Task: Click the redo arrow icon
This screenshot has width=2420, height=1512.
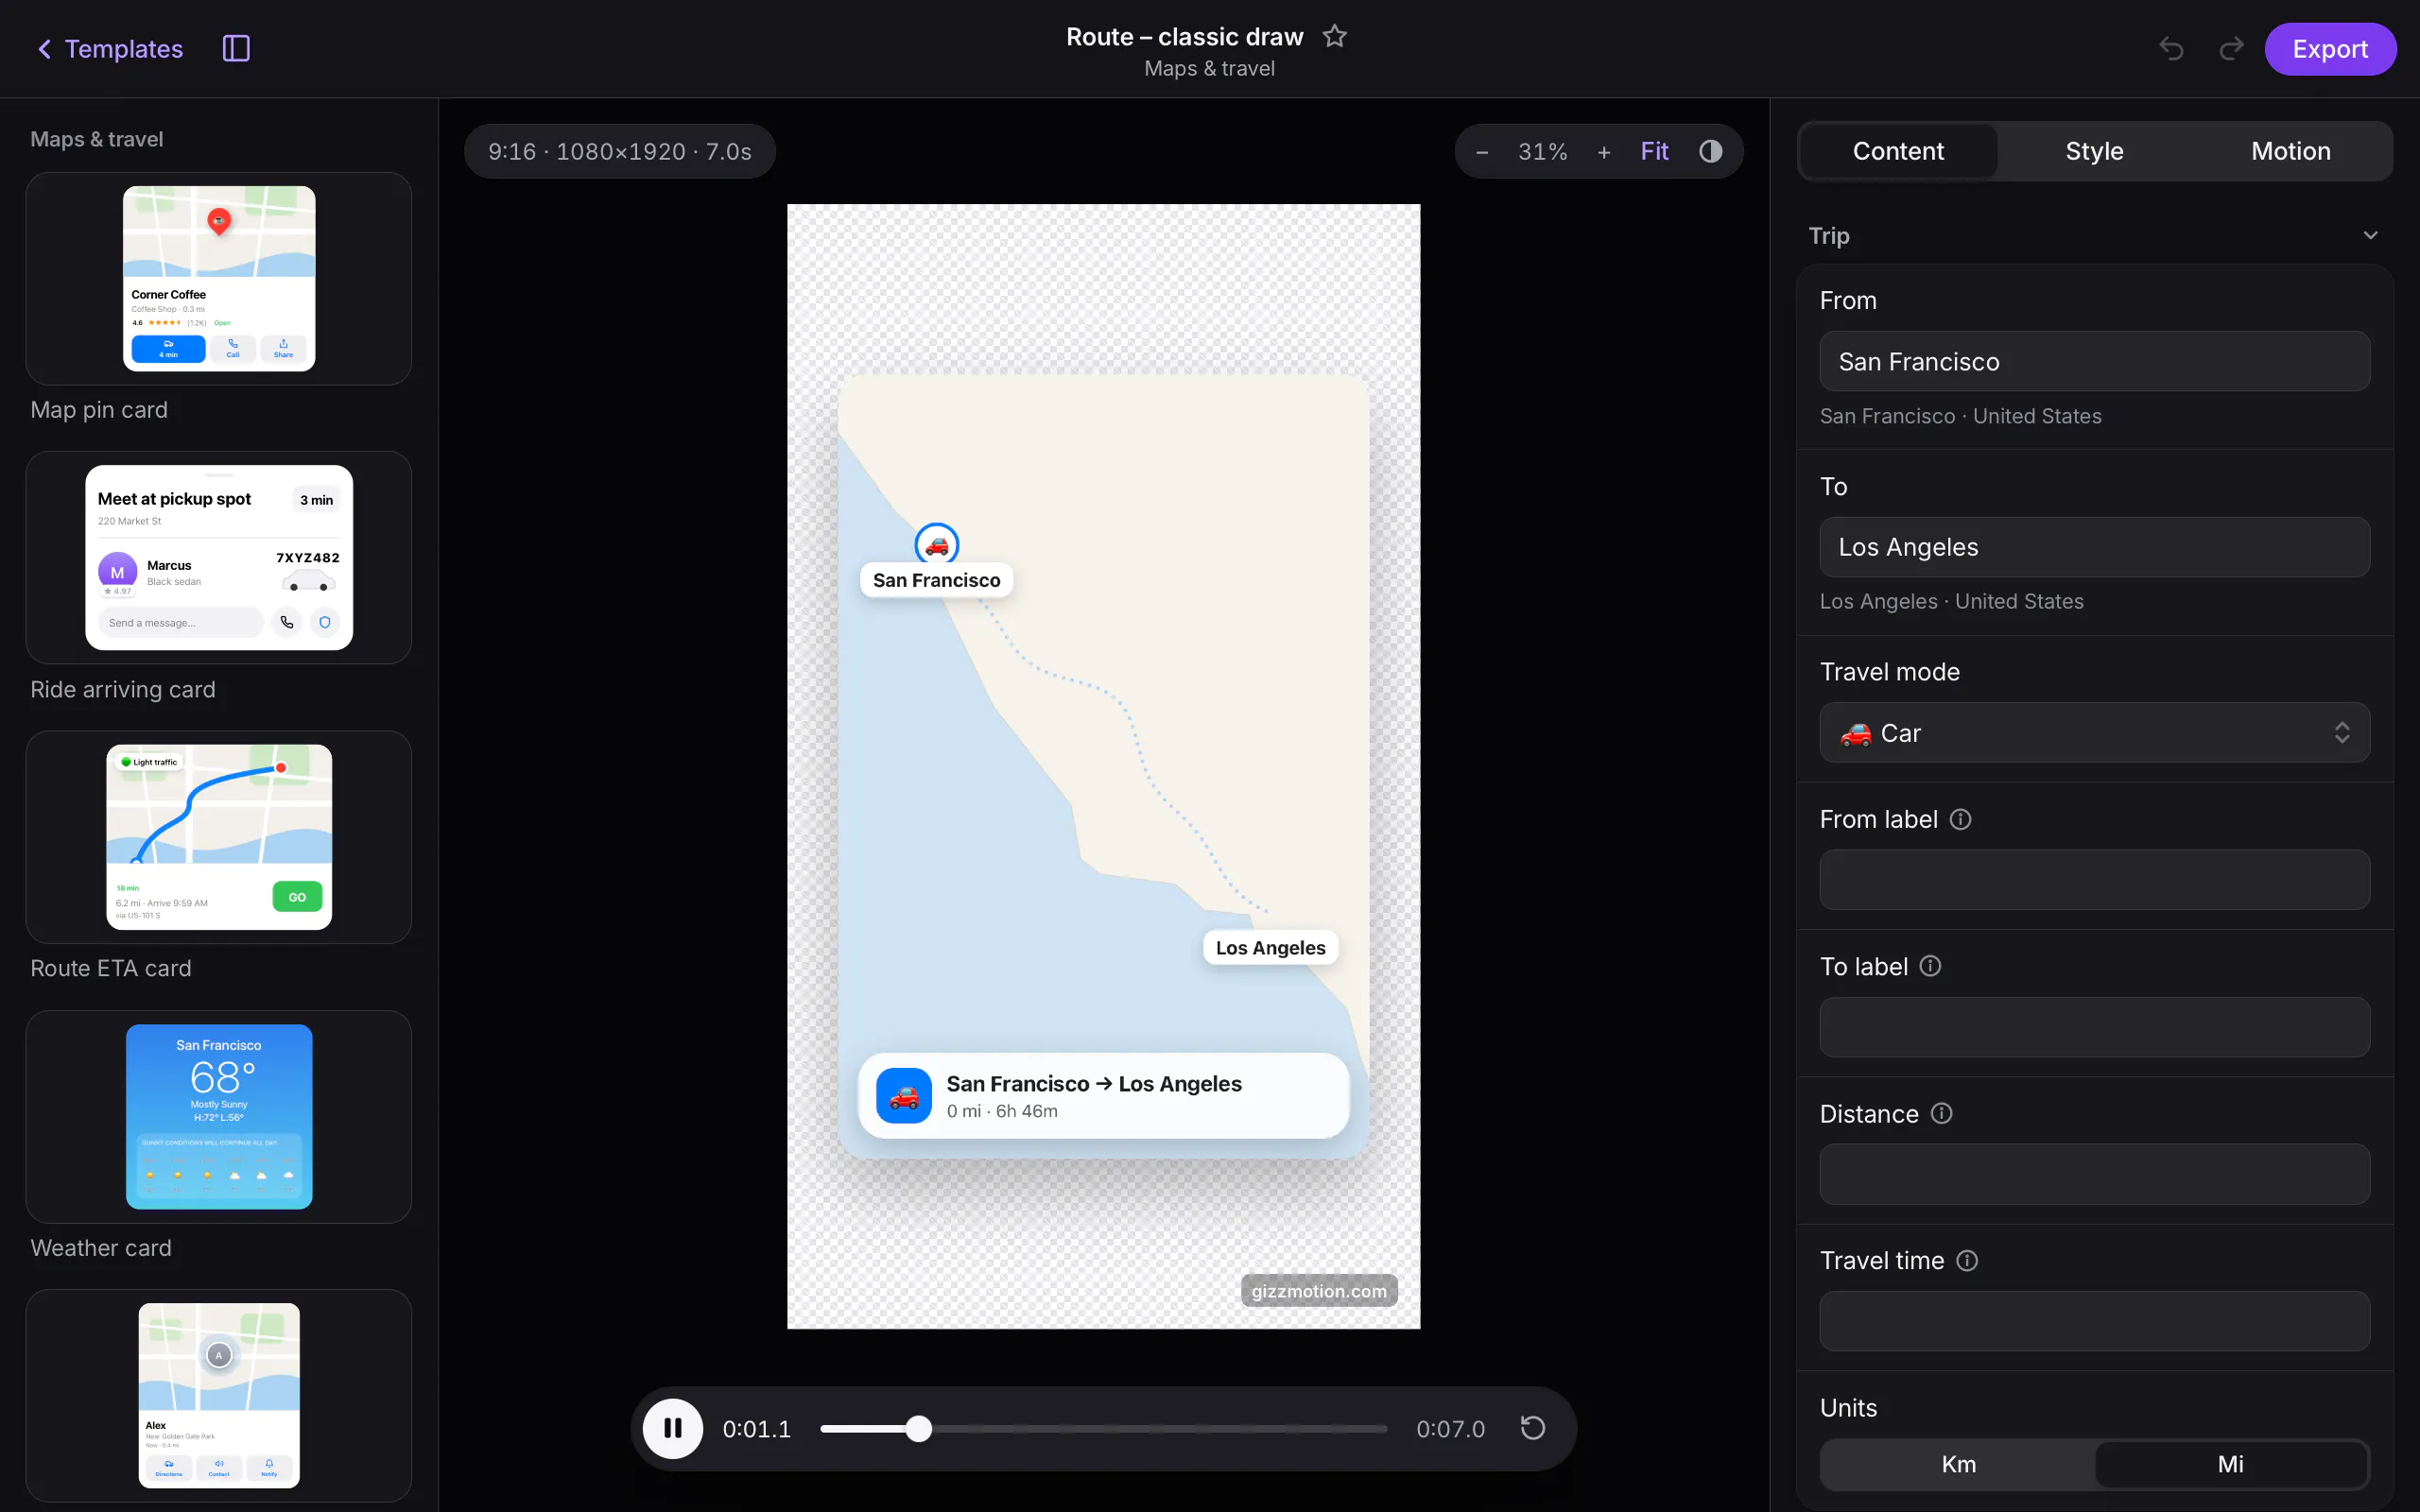Action: click(2231, 49)
